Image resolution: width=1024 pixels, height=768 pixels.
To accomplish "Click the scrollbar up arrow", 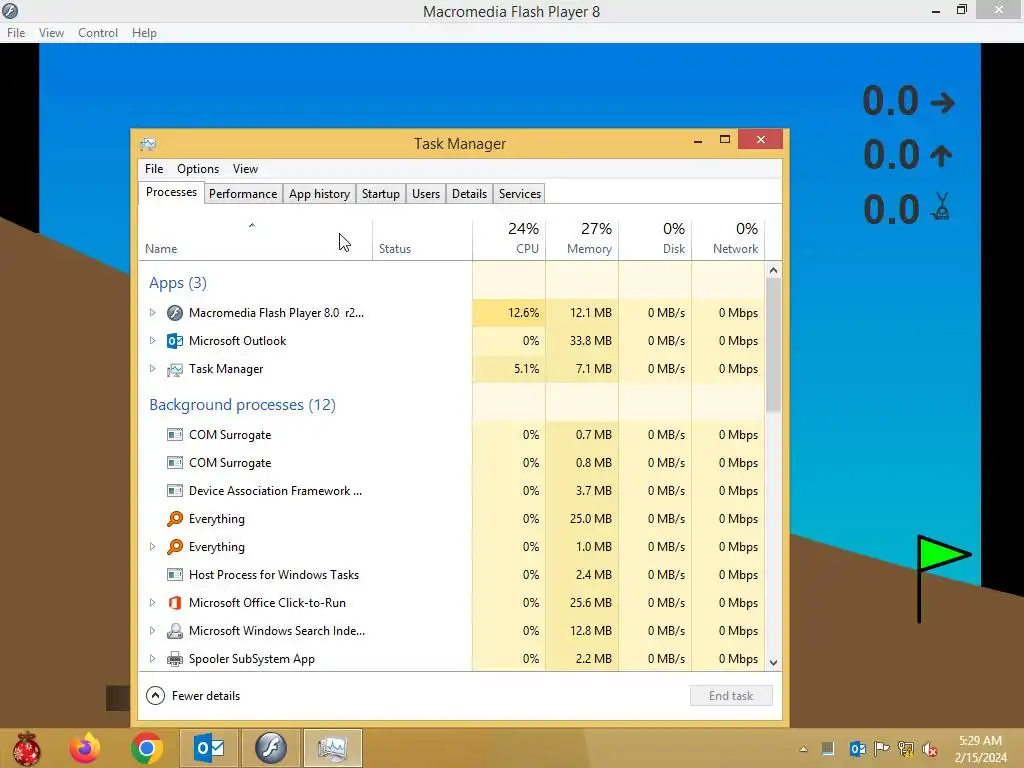I will tap(773, 270).
